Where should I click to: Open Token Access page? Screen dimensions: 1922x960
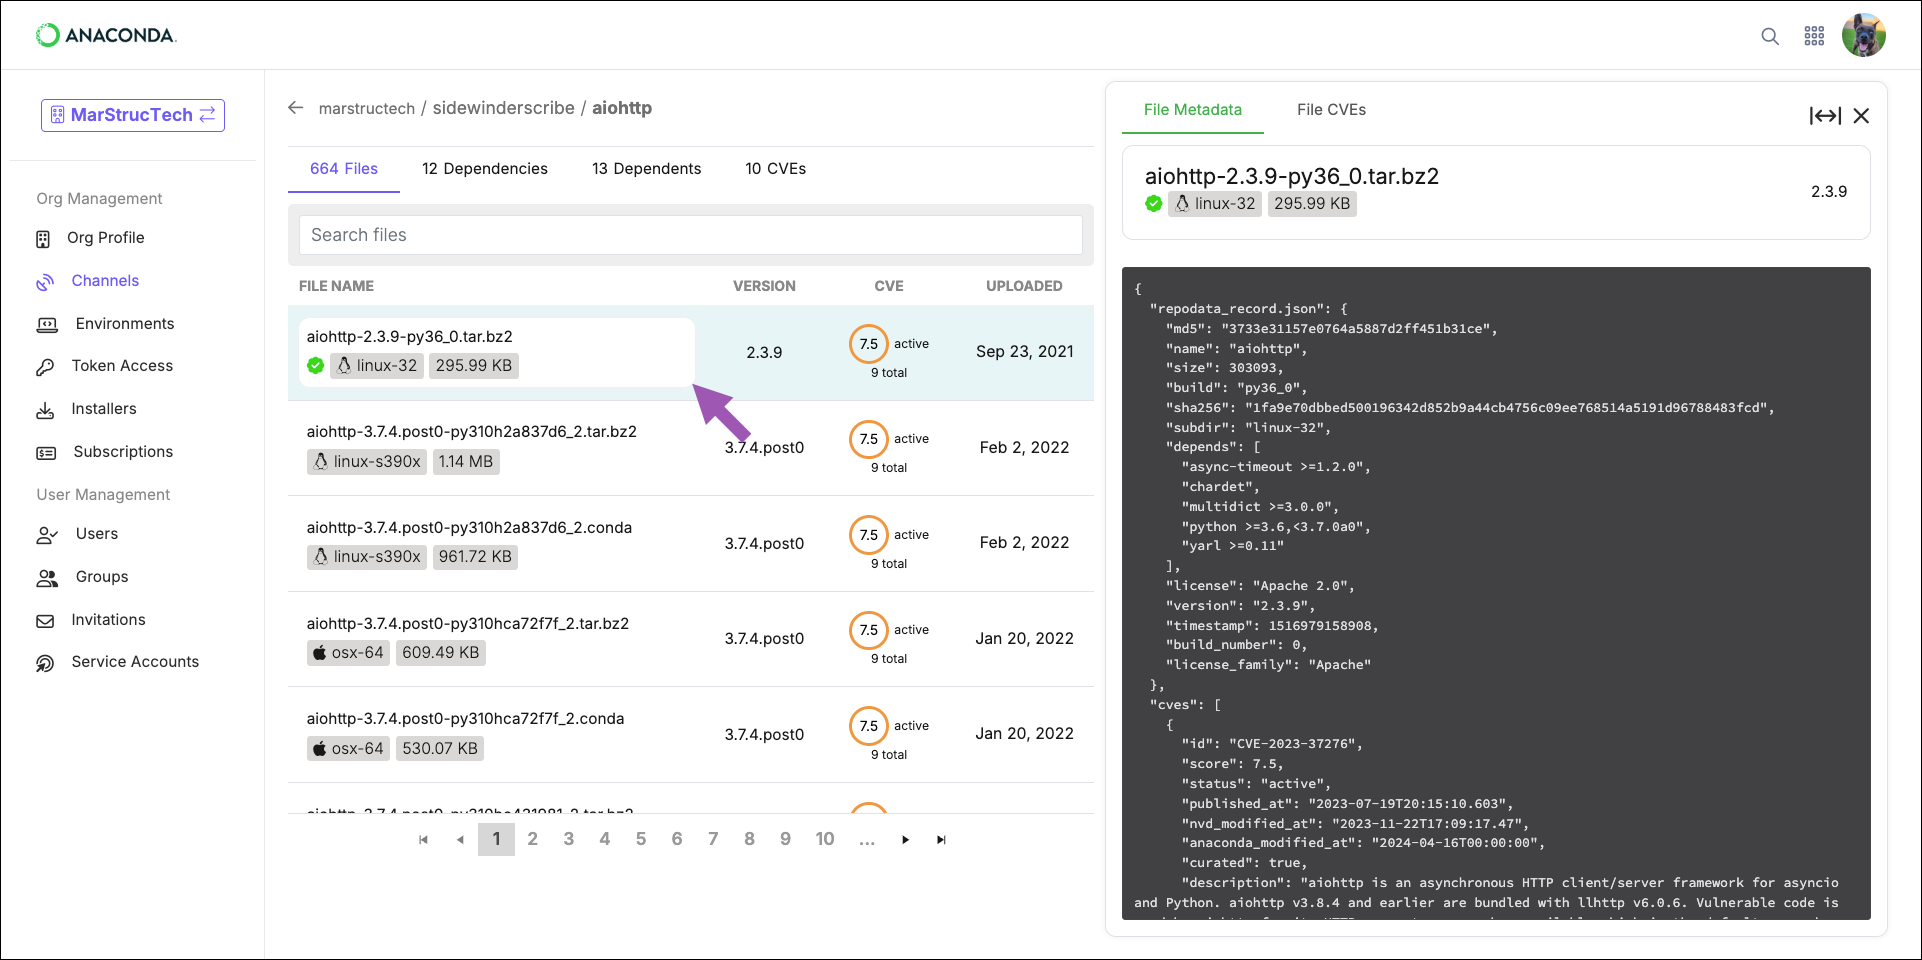click(122, 366)
